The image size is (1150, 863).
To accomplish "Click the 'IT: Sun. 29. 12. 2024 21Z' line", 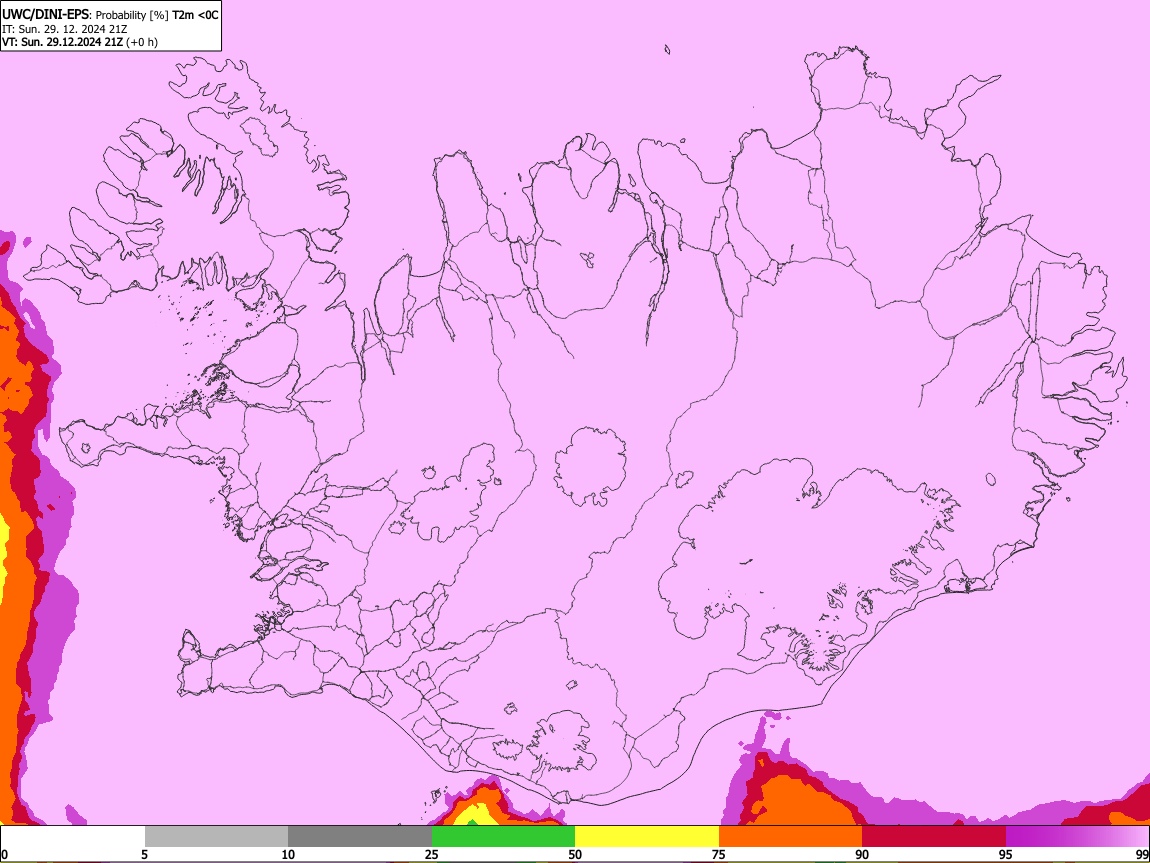I will tap(64, 29).
